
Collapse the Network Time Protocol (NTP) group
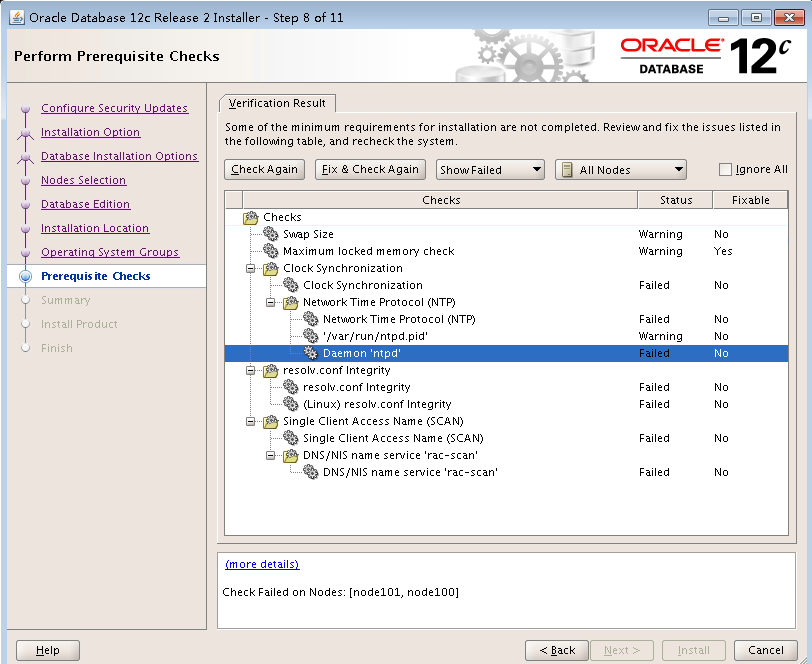270,302
